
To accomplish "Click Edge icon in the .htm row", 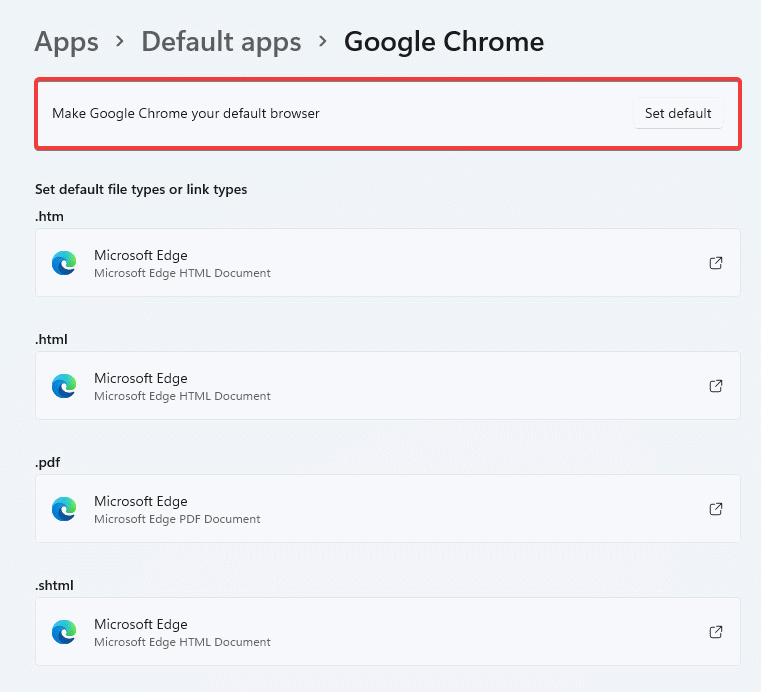I will tap(64, 263).
